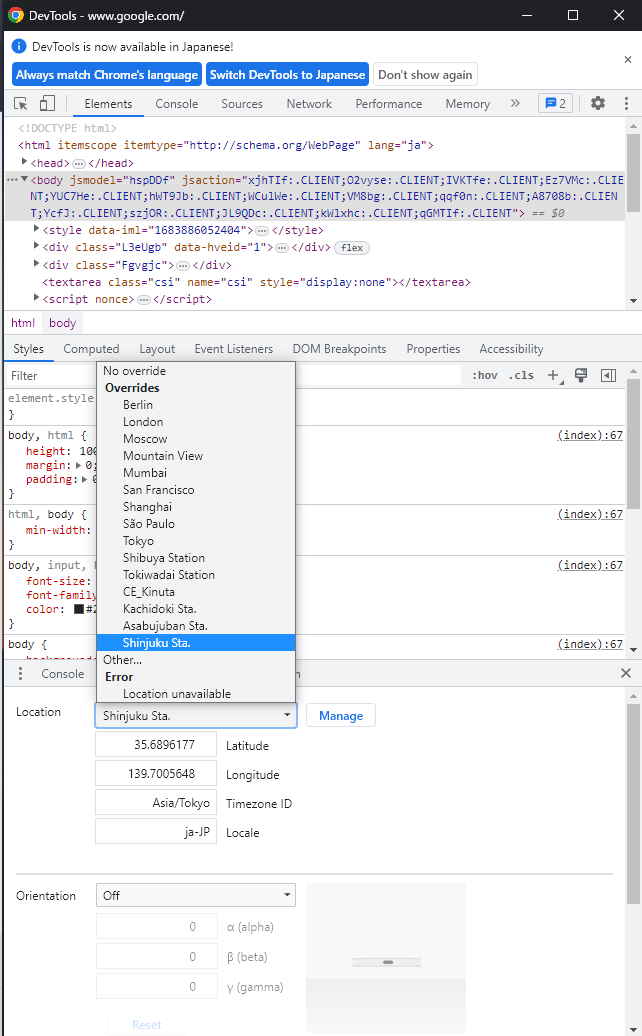Viewport: 642px width, 1036px height.
Task: Click the Manage locations button
Action: pyautogui.click(x=341, y=716)
